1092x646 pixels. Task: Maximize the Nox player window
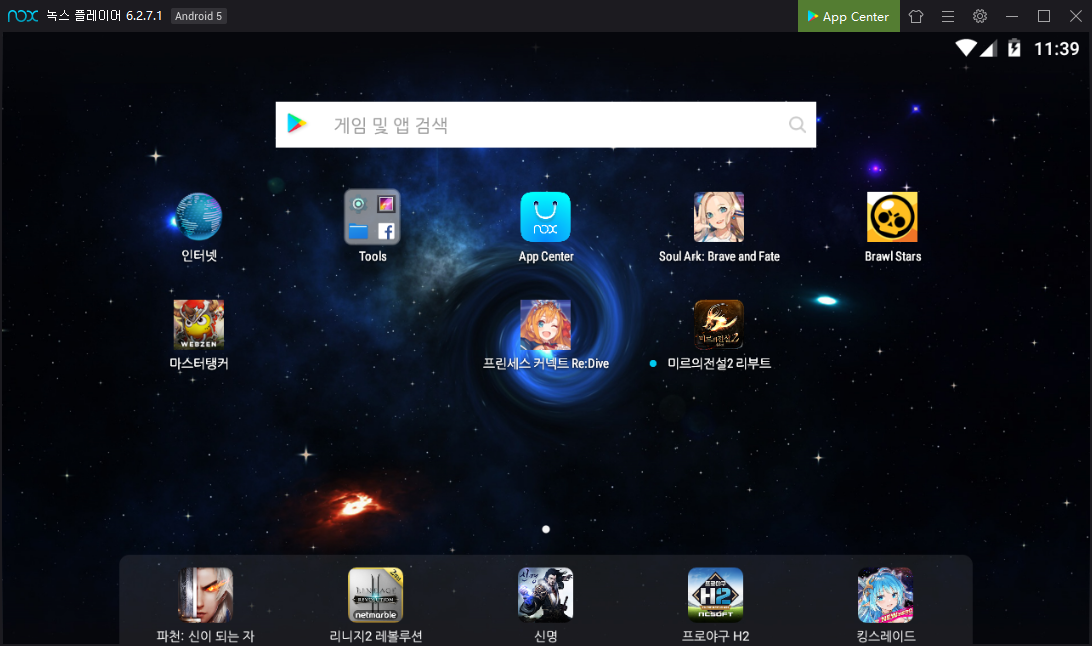[x=1044, y=16]
